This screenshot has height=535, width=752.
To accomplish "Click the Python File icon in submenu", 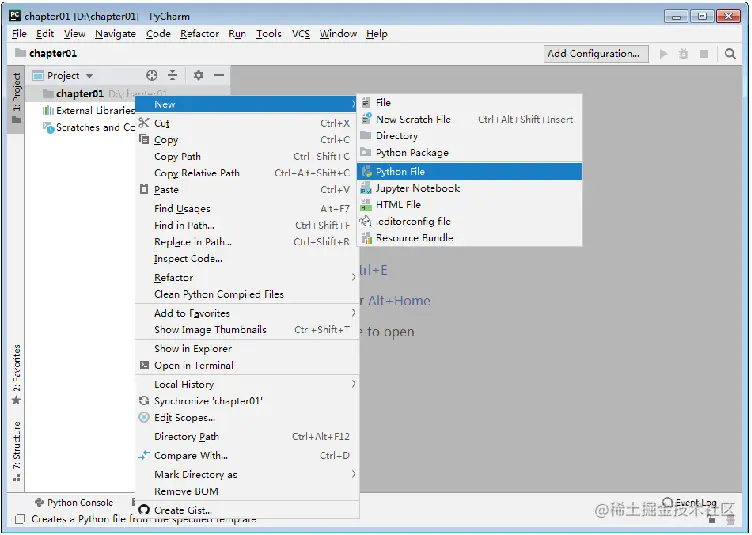I will (366, 172).
